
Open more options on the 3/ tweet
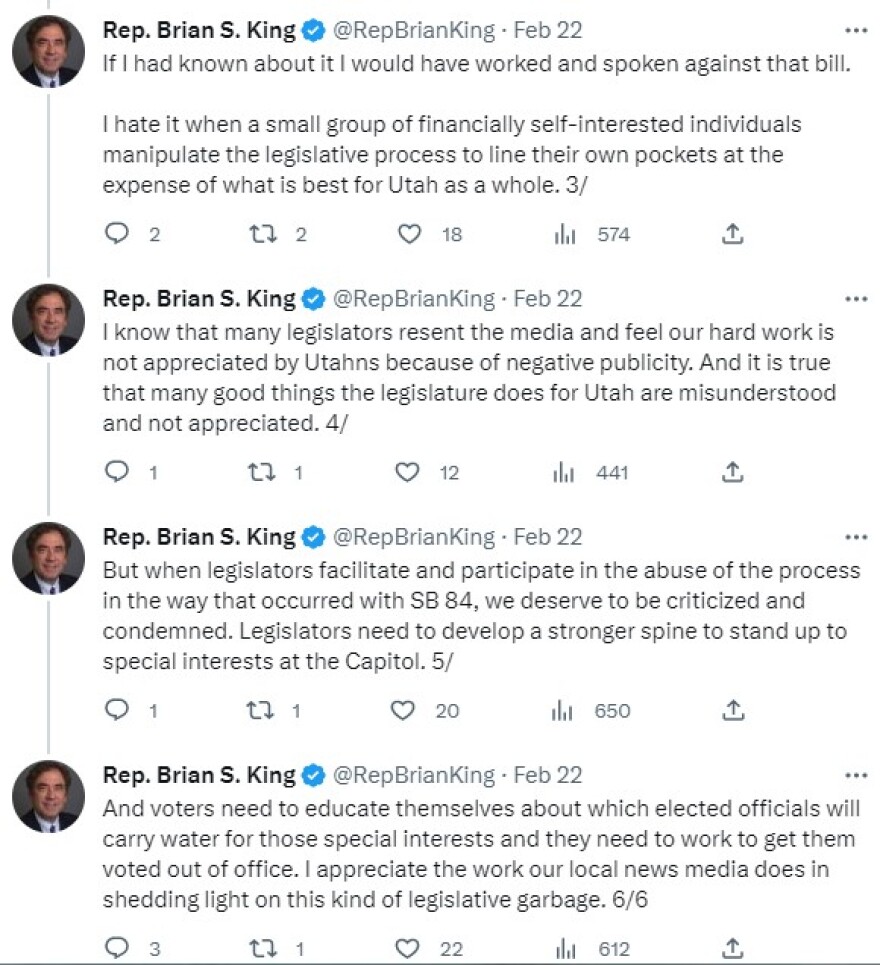(856, 30)
